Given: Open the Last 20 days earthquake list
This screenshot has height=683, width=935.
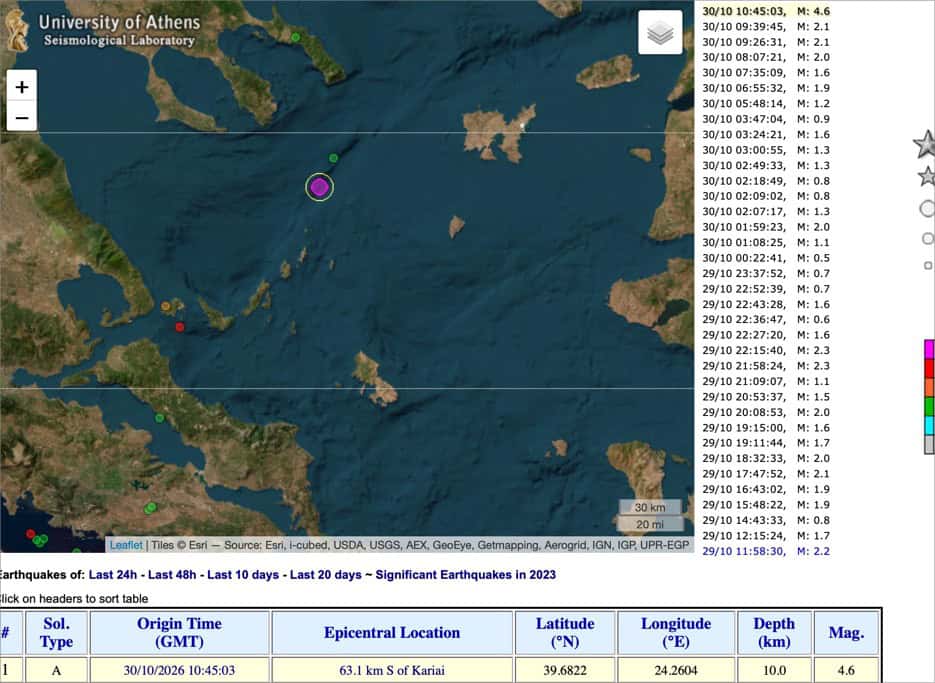Looking at the screenshot, I should point(326,575).
